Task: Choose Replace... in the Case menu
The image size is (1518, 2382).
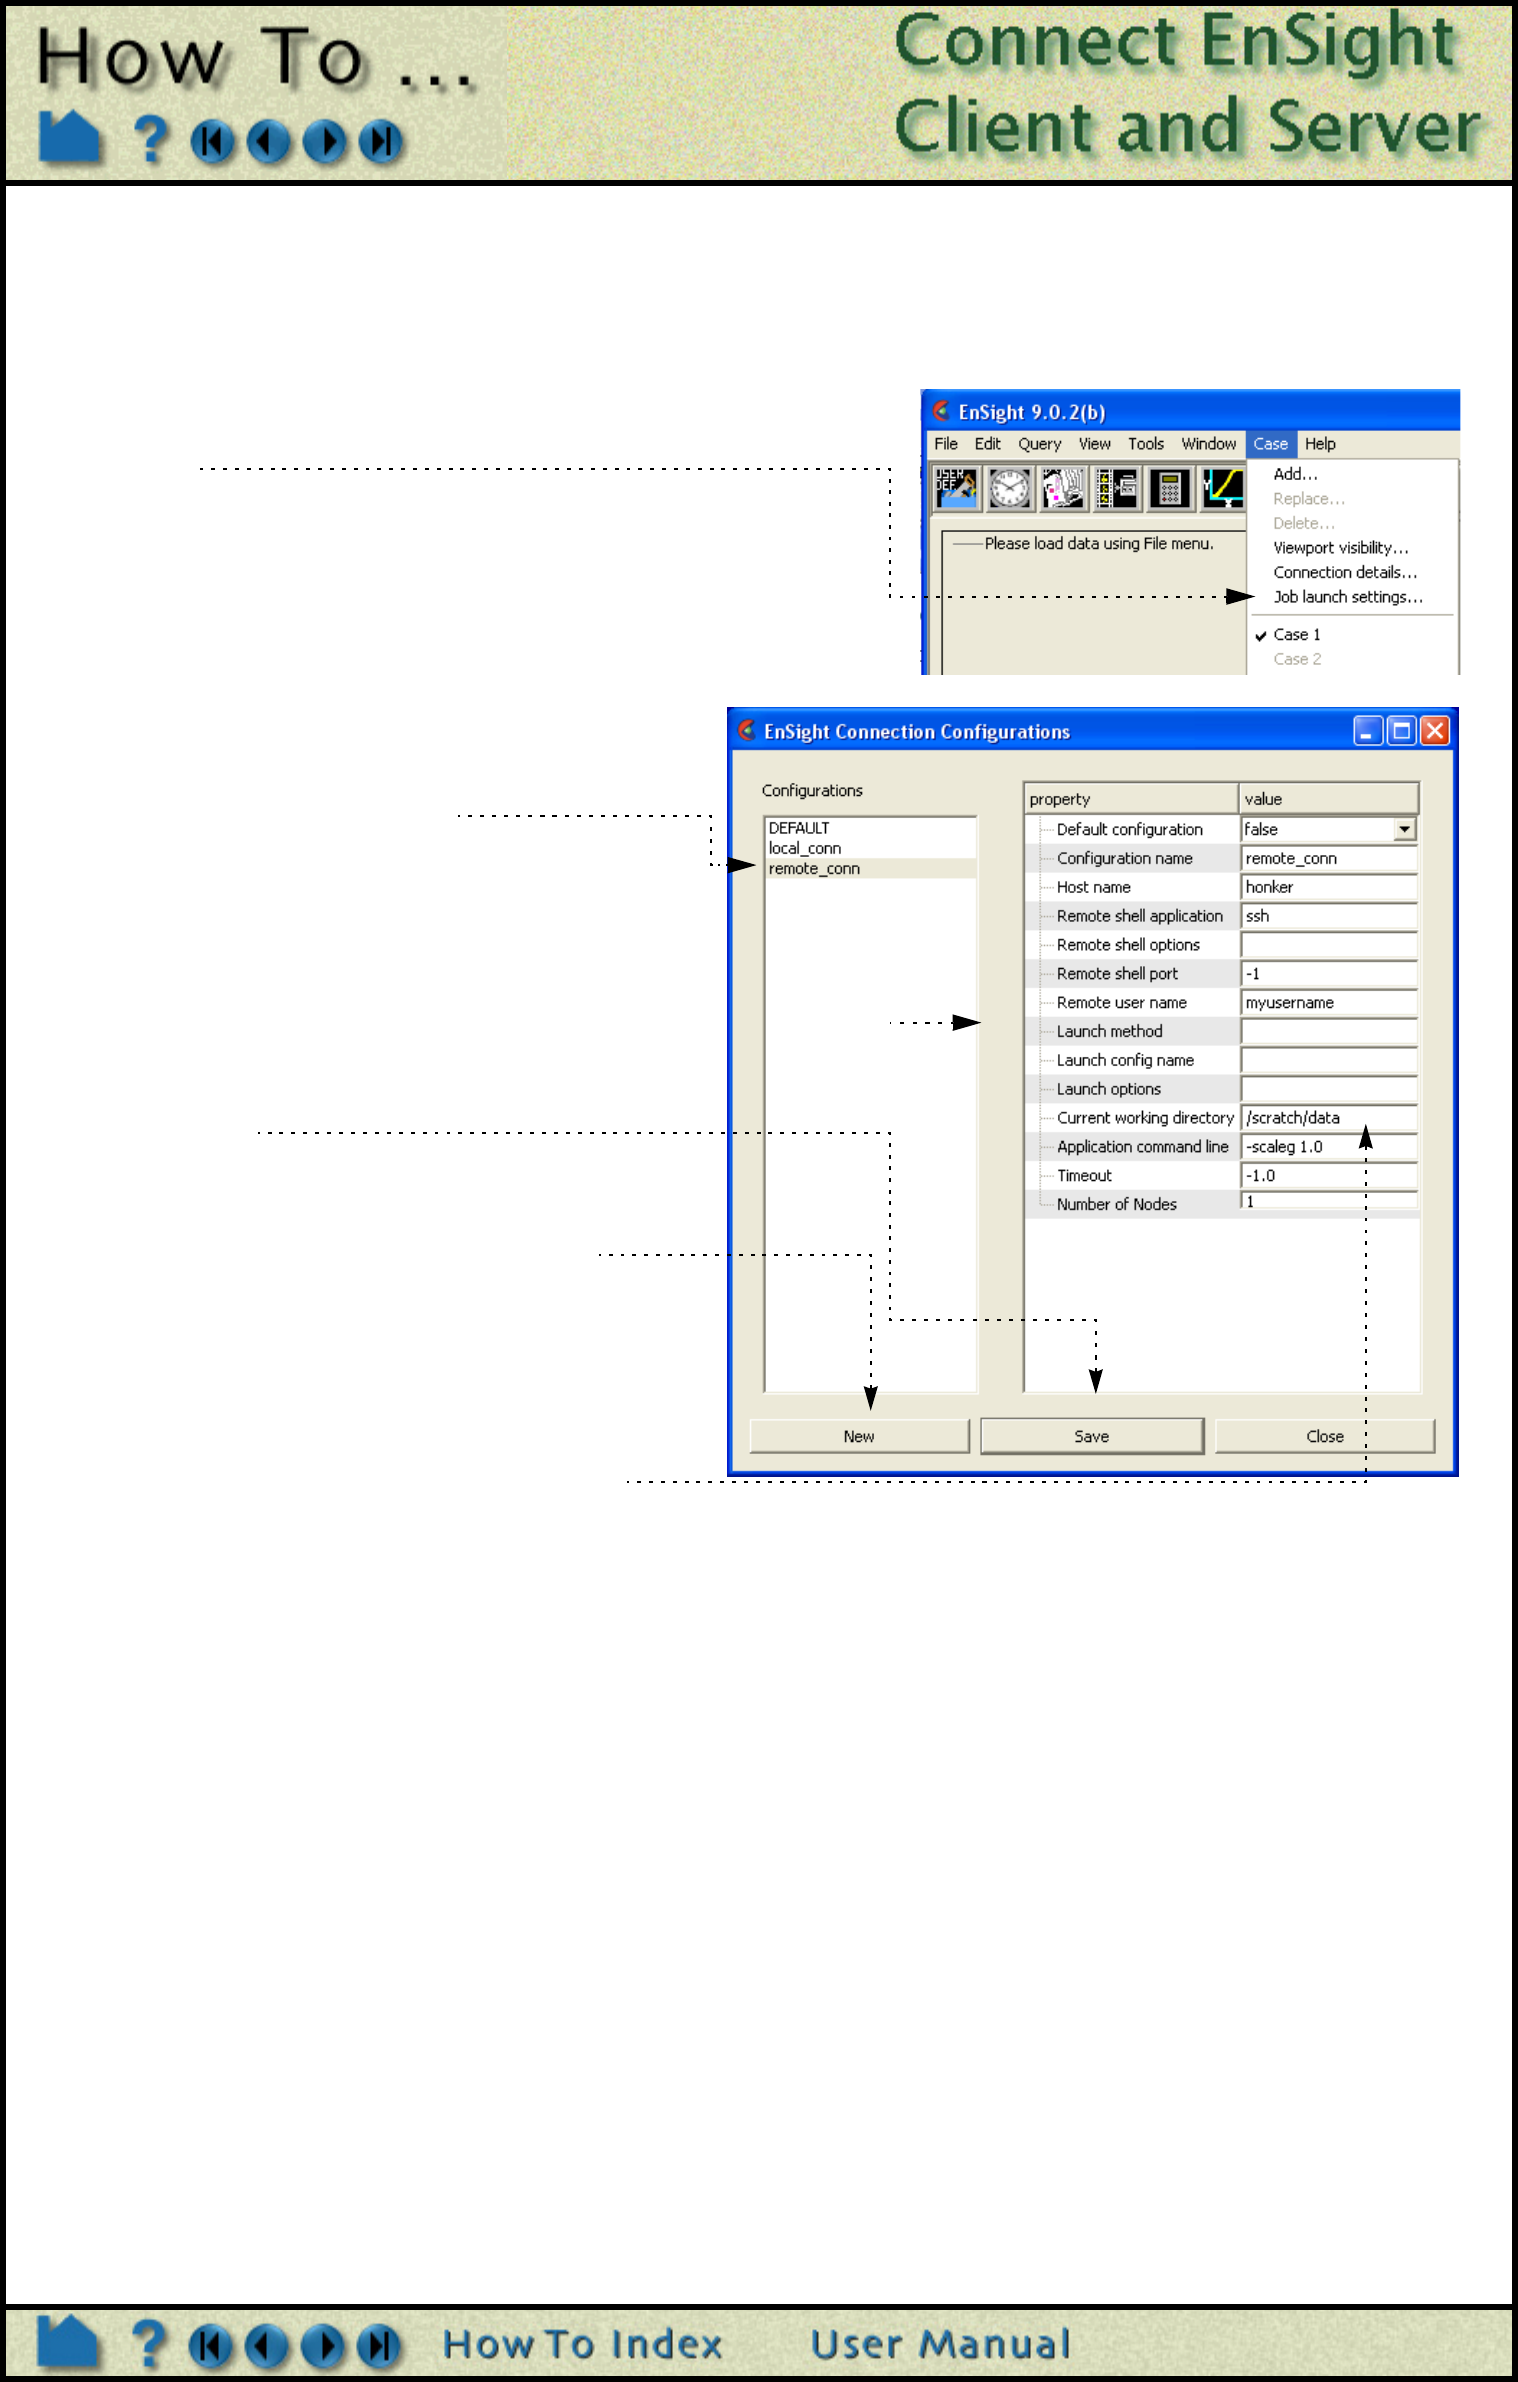Action: (1309, 499)
